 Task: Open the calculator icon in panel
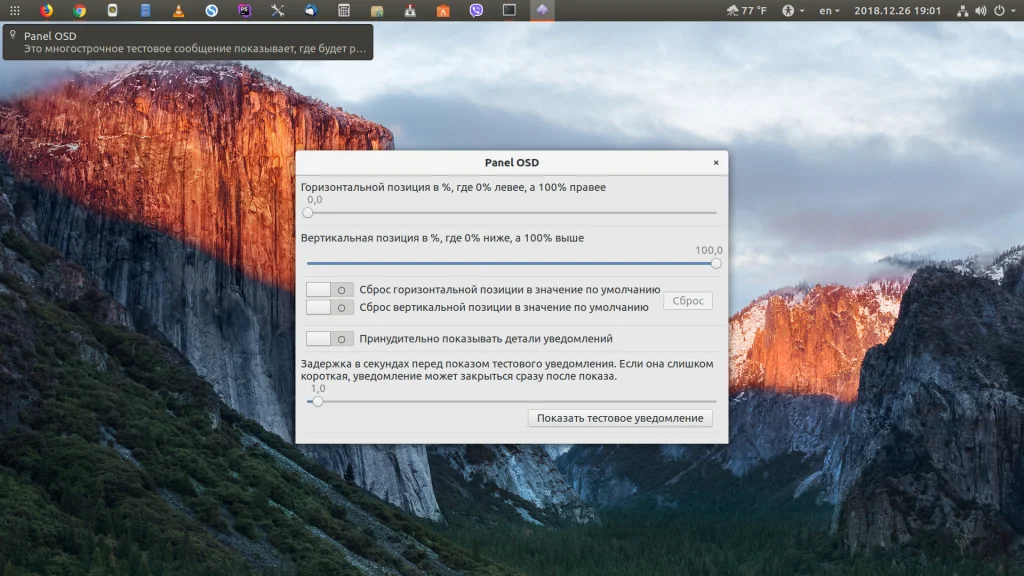tap(344, 11)
